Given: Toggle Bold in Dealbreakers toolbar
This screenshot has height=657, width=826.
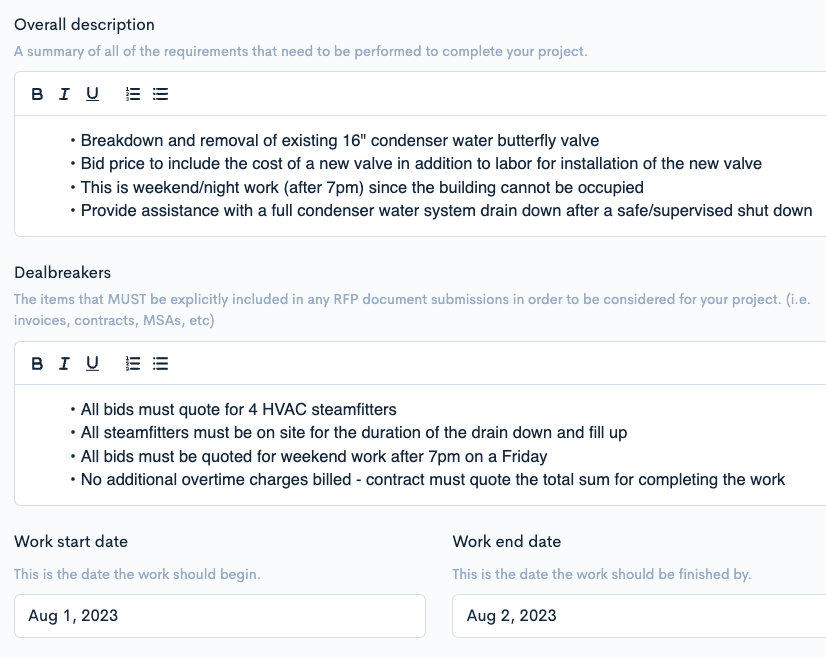Looking at the screenshot, I should pos(37,364).
